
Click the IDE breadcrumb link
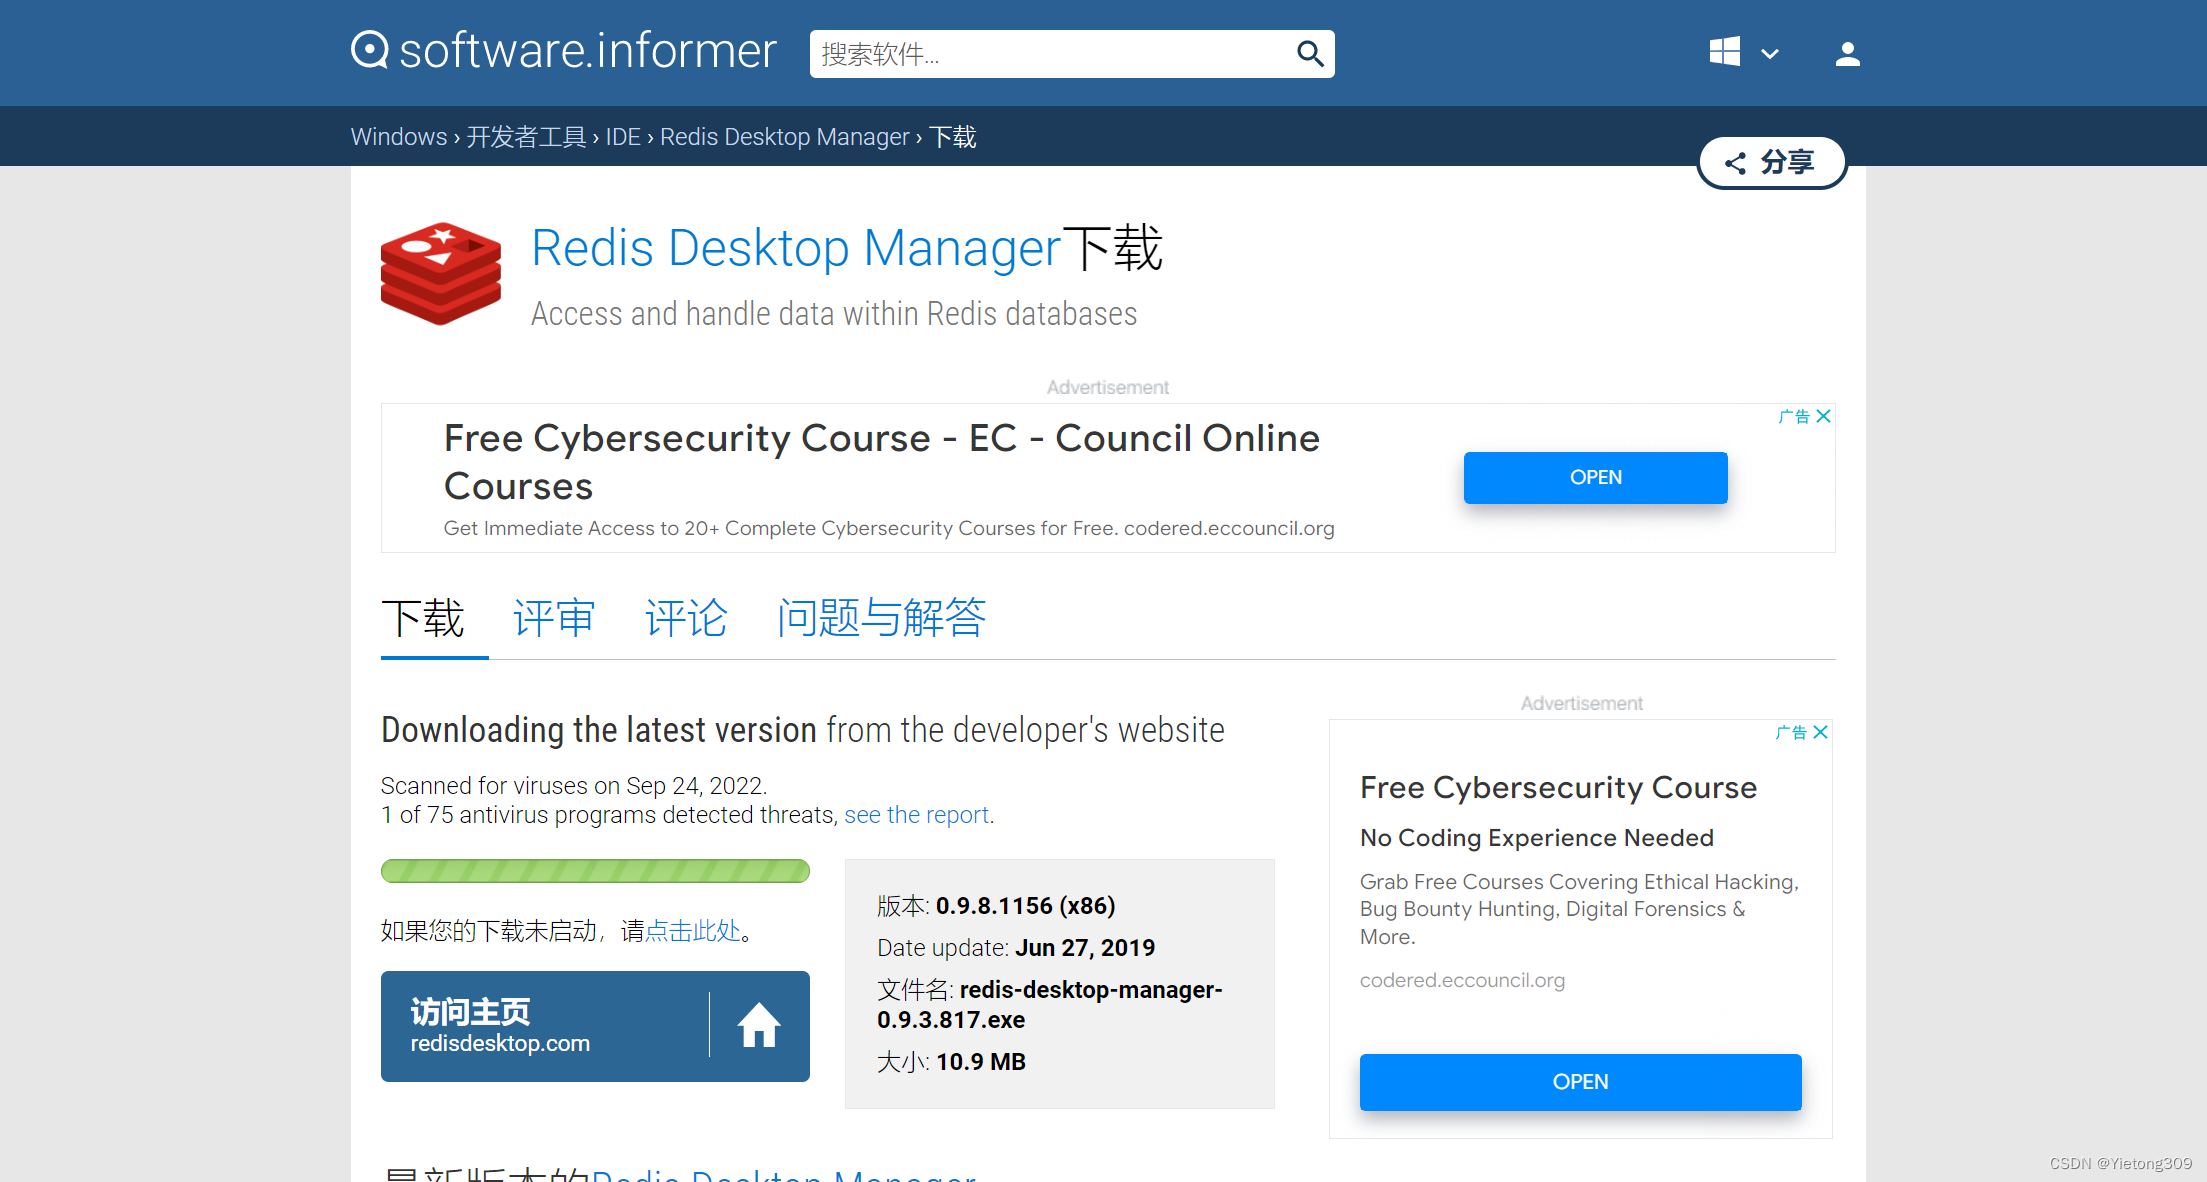point(622,136)
